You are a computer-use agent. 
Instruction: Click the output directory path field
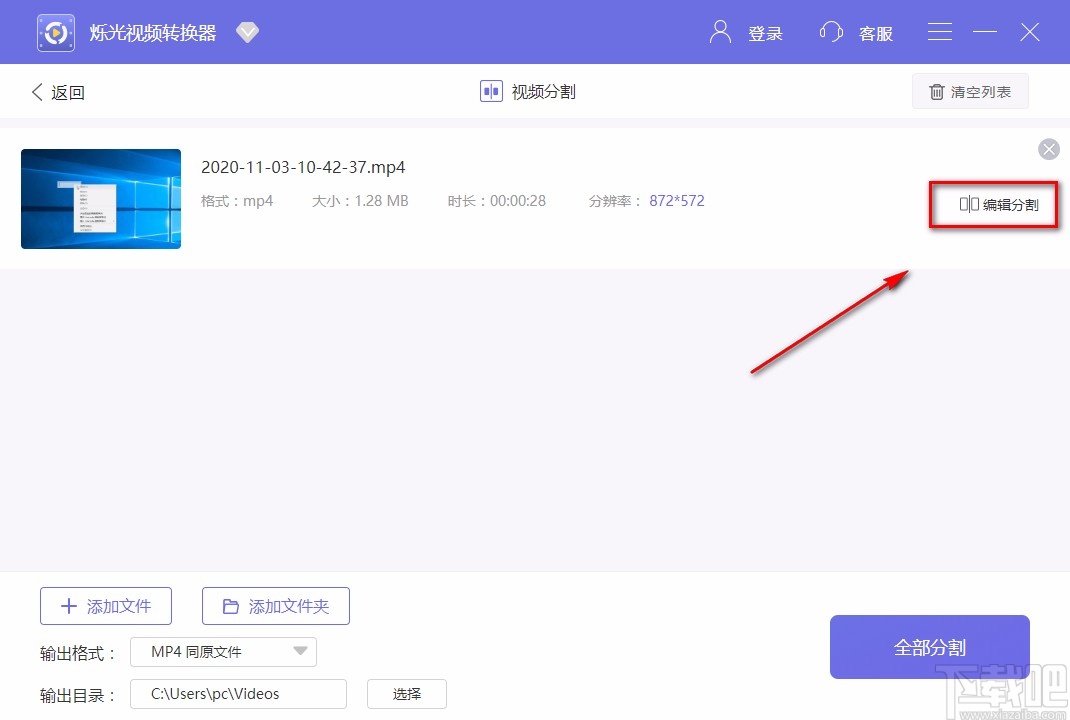pyautogui.click(x=238, y=693)
